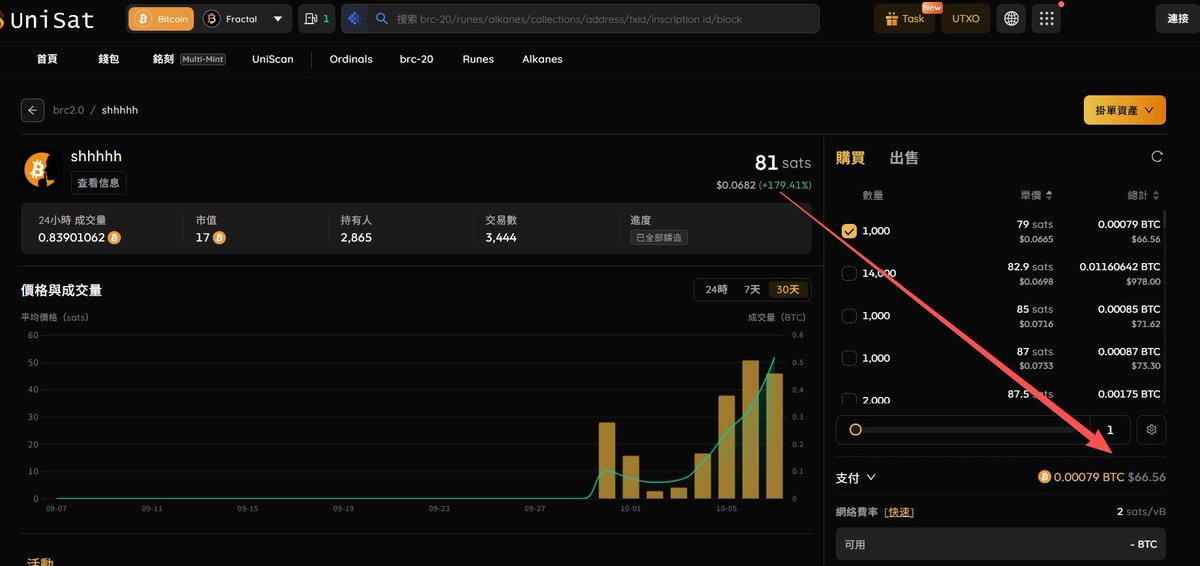This screenshot has height=566, width=1200.
Task: Click the Task gift button
Action: coord(905,18)
